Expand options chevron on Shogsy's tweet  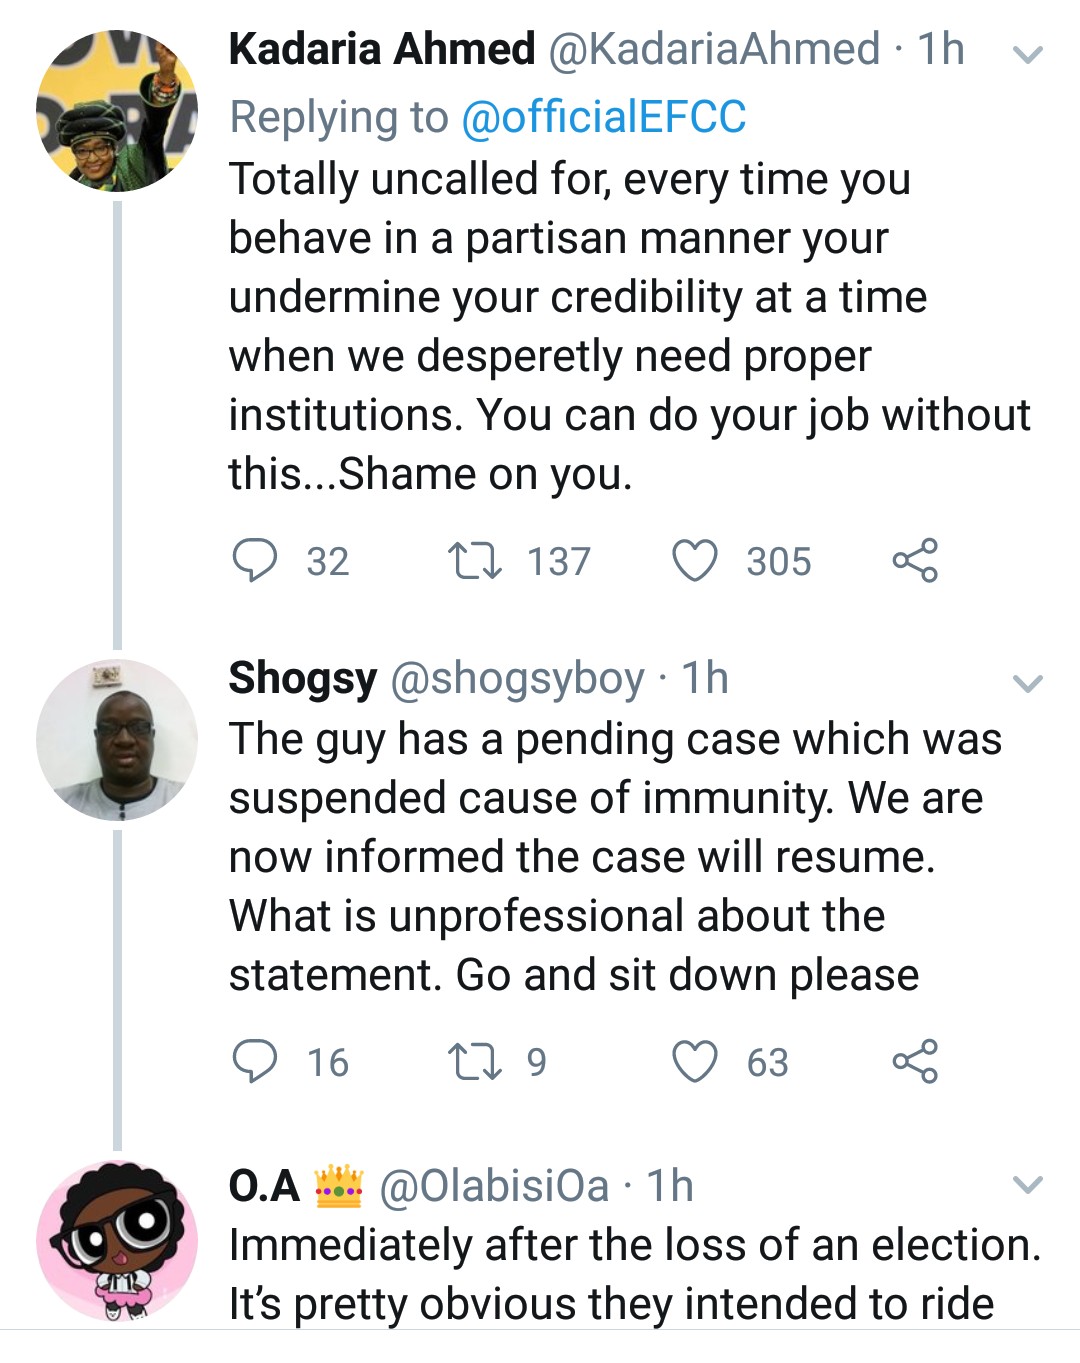(x=1028, y=684)
